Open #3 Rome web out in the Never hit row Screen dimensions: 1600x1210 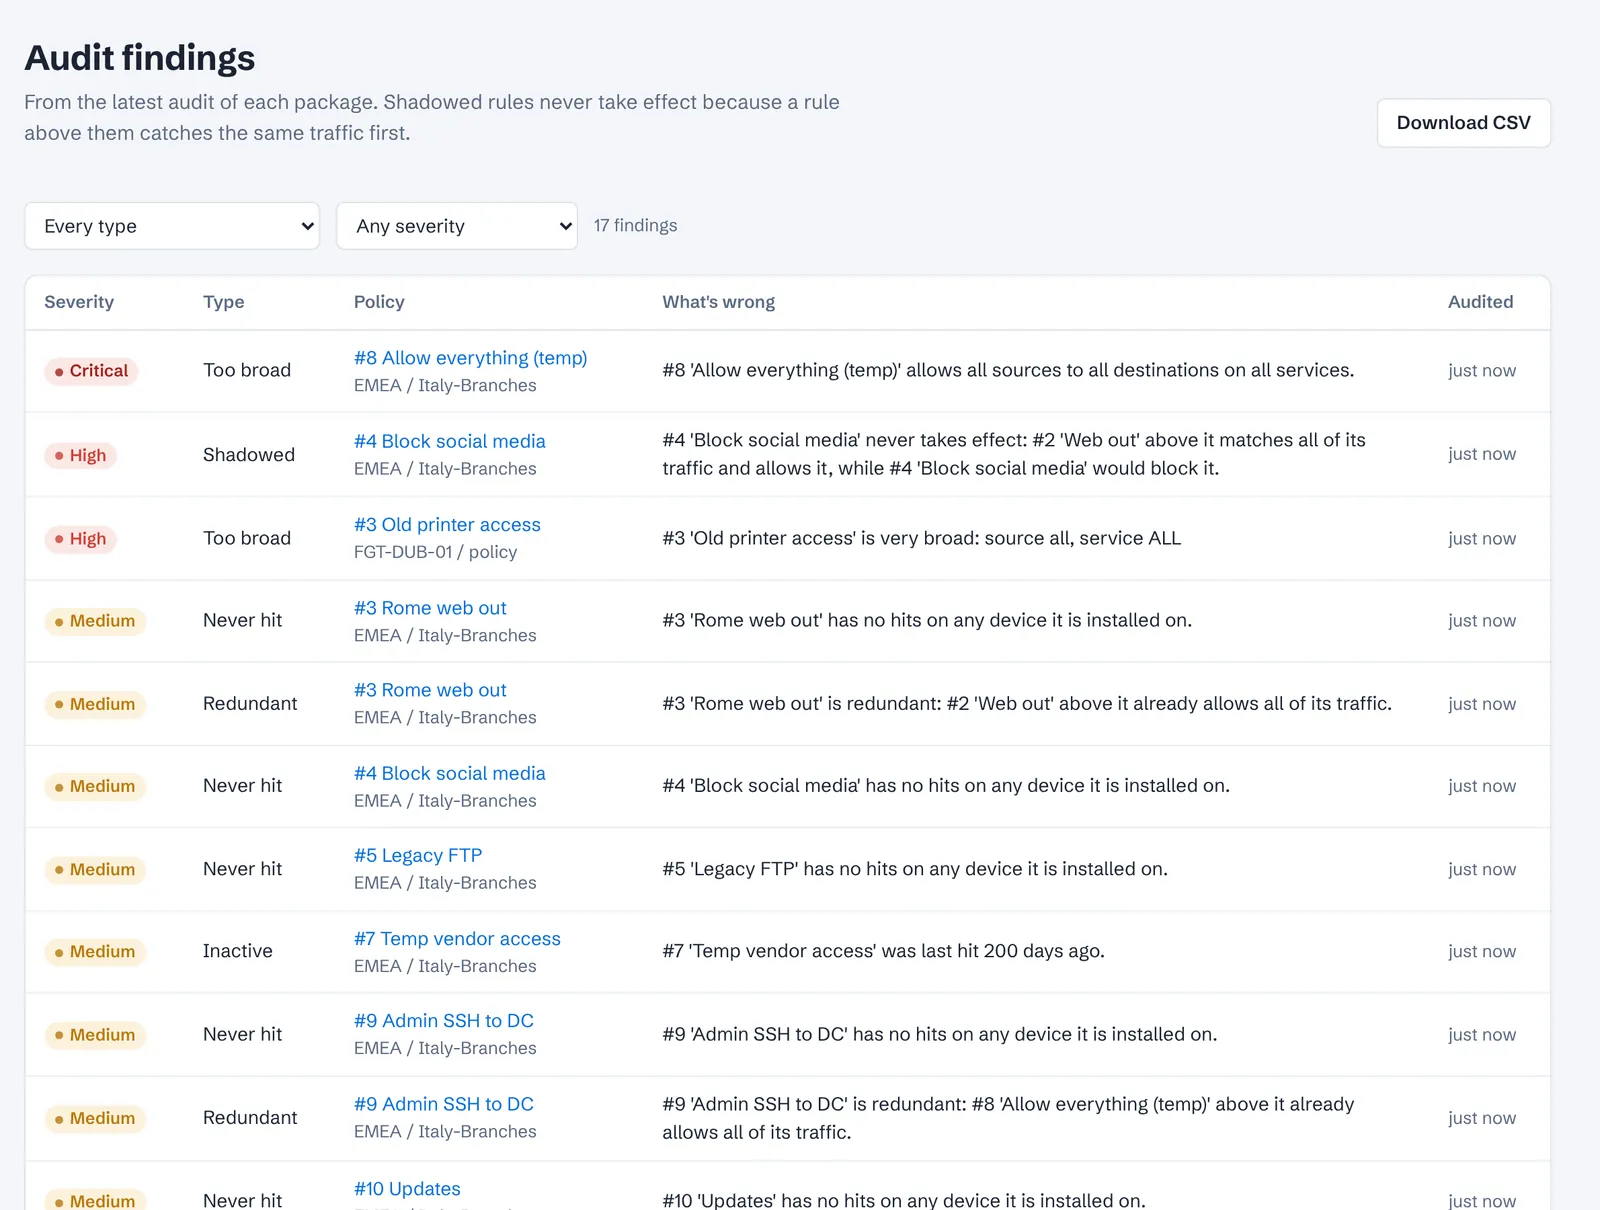point(430,608)
